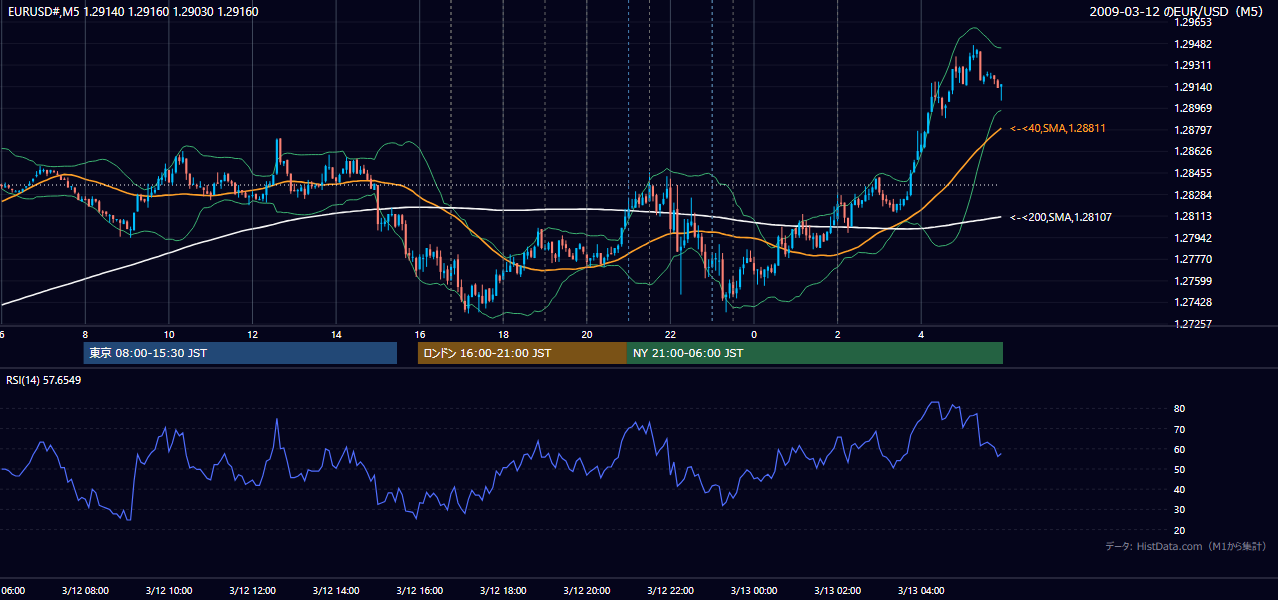Click hour 18 on the chart axis
This screenshot has width=1278, height=600.
click(x=503, y=334)
